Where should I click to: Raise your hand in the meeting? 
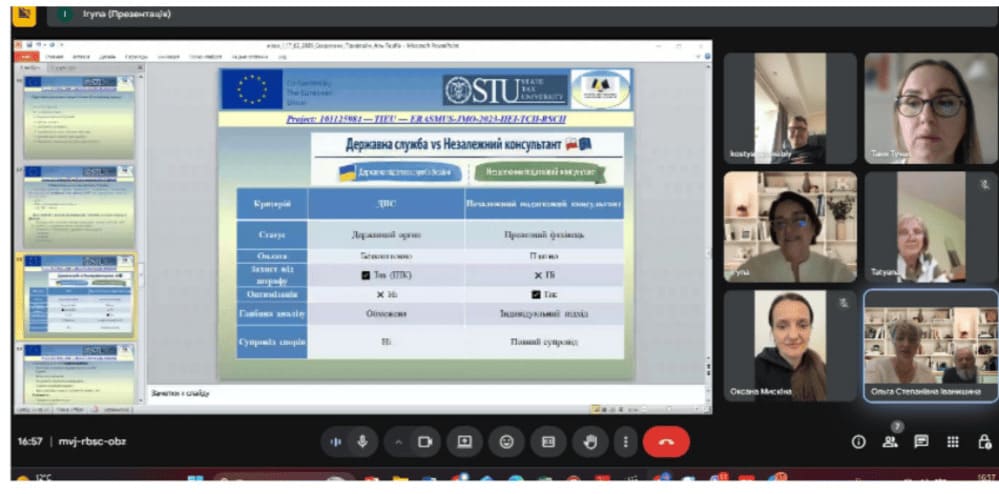pyautogui.click(x=590, y=441)
